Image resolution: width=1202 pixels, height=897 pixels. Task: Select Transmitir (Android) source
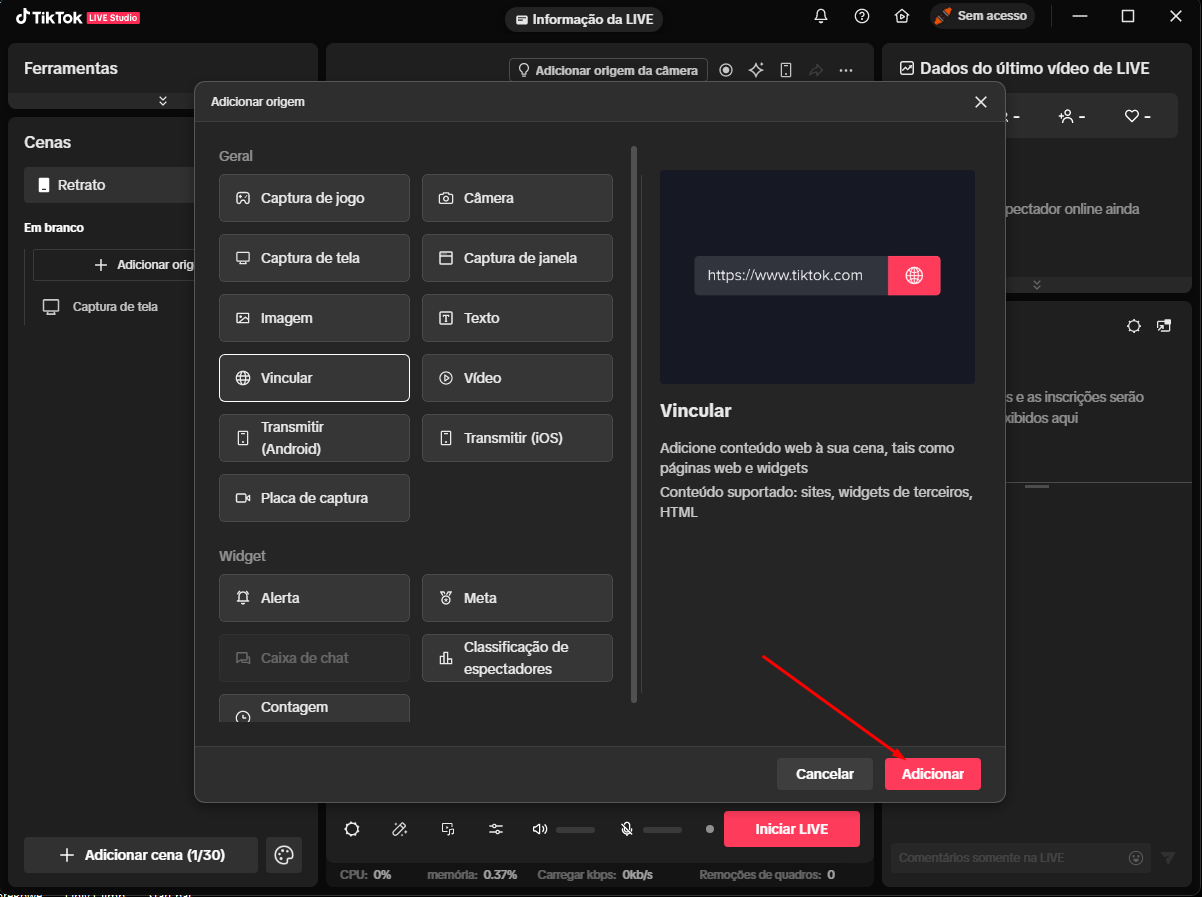point(314,438)
